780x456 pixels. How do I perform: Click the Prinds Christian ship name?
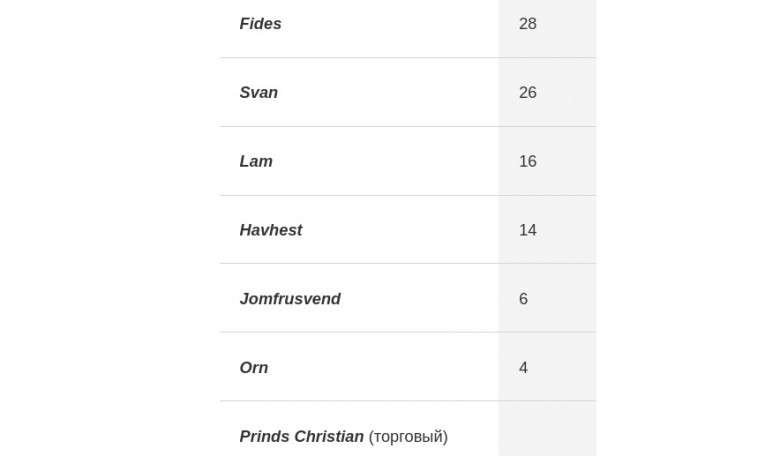[301, 436]
